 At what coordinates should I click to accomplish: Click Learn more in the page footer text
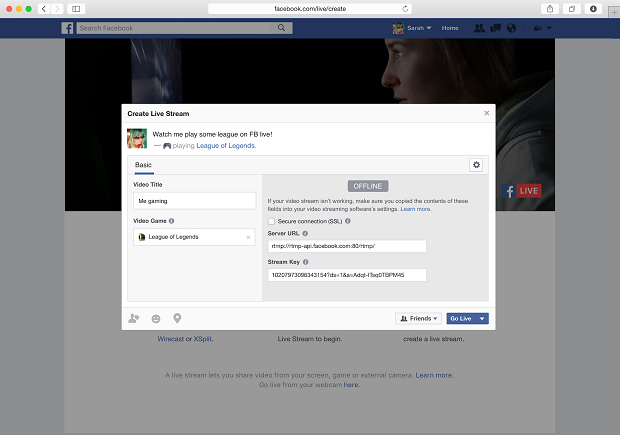pos(434,375)
